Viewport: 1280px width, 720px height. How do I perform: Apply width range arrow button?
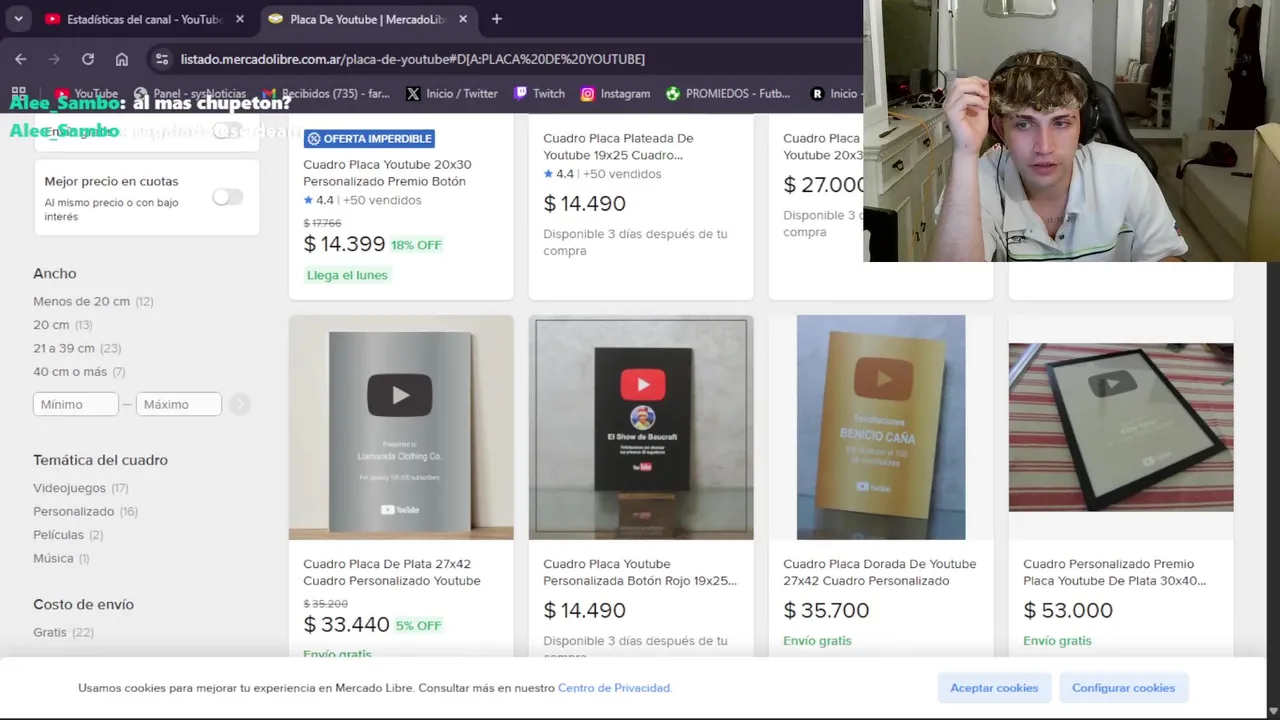pyautogui.click(x=239, y=404)
